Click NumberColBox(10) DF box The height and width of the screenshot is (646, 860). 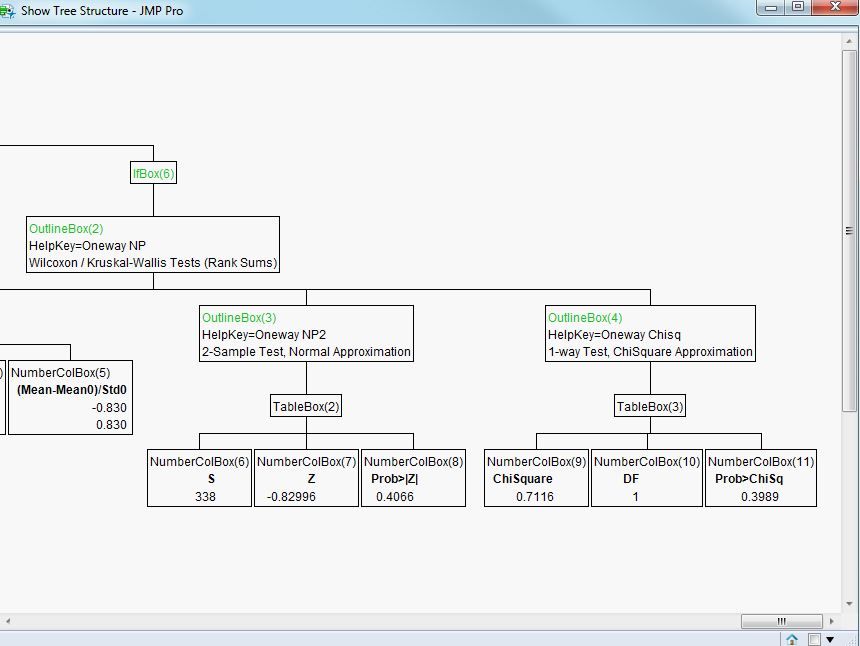647,478
